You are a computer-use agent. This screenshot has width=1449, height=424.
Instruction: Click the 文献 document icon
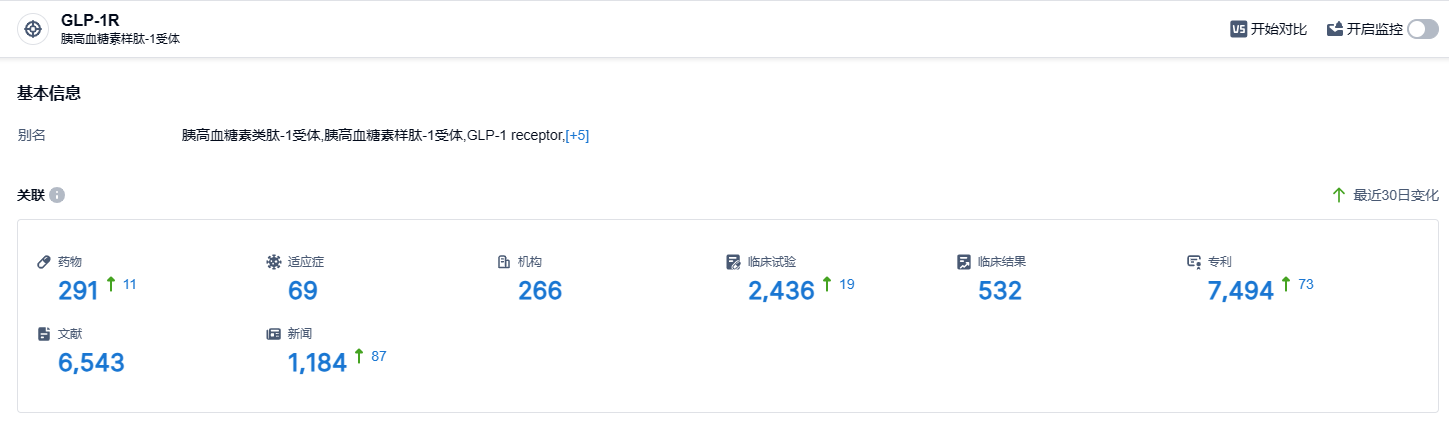point(43,334)
